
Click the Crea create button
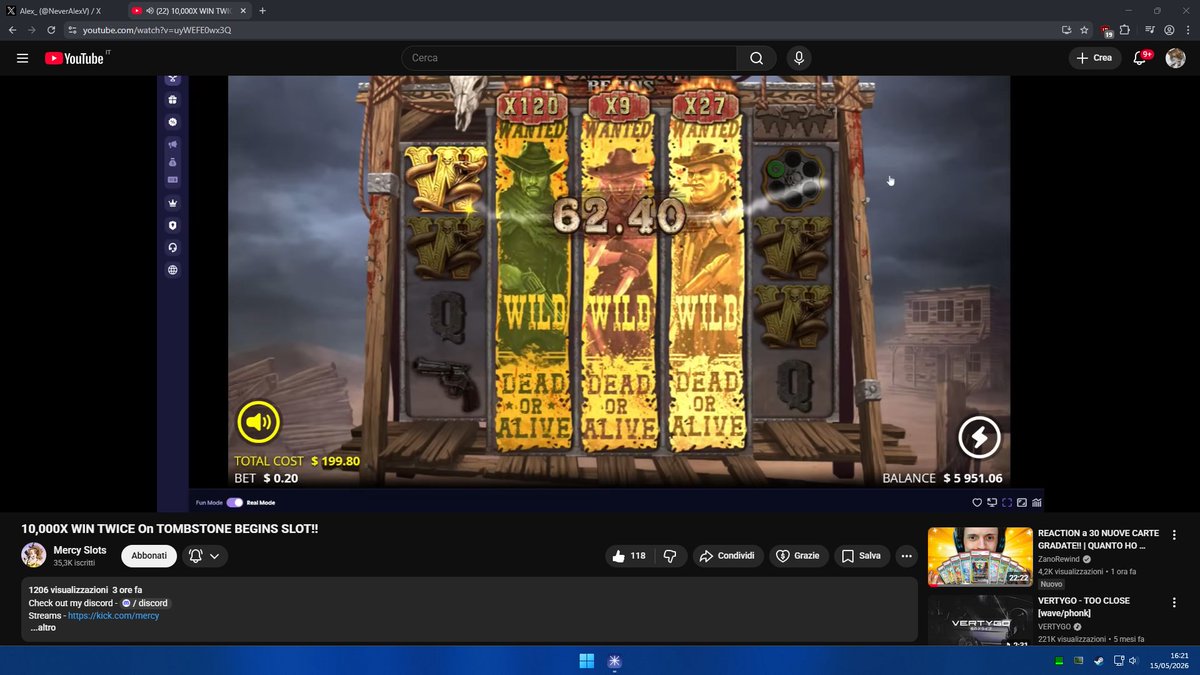coord(1095,58)
